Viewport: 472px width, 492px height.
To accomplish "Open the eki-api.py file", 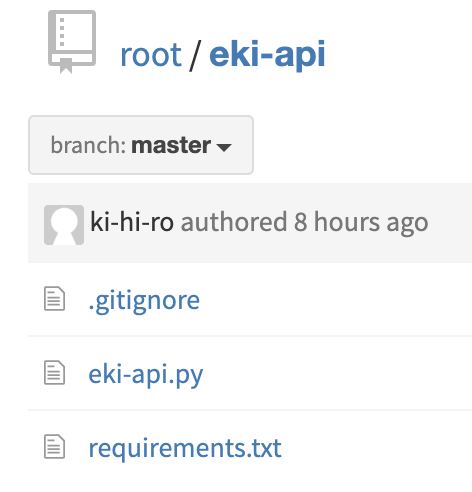I will [146, 375].
